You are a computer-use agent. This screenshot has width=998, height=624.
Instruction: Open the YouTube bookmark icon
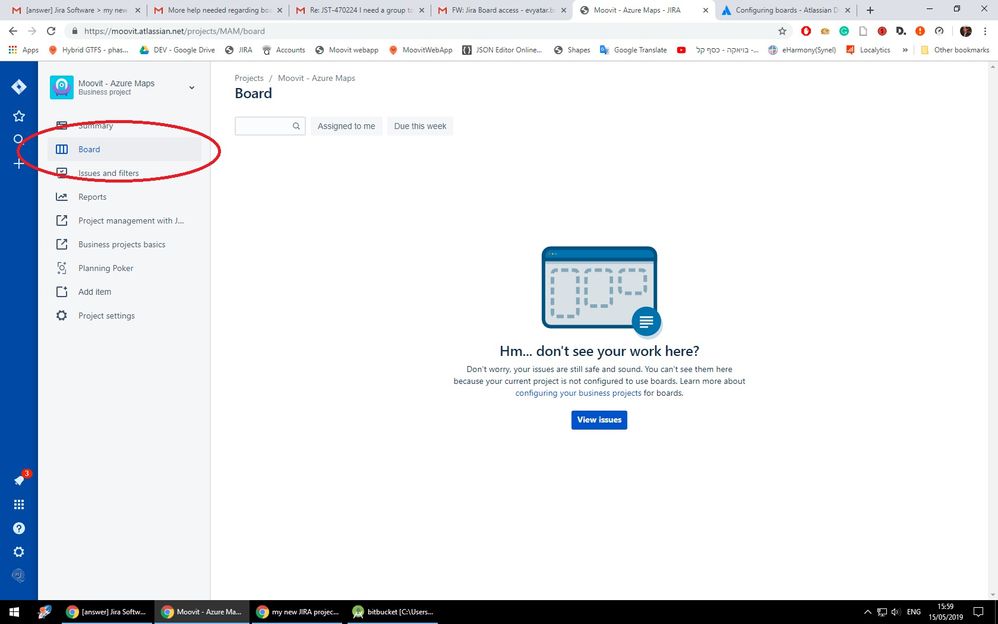(x=681, y=50)
